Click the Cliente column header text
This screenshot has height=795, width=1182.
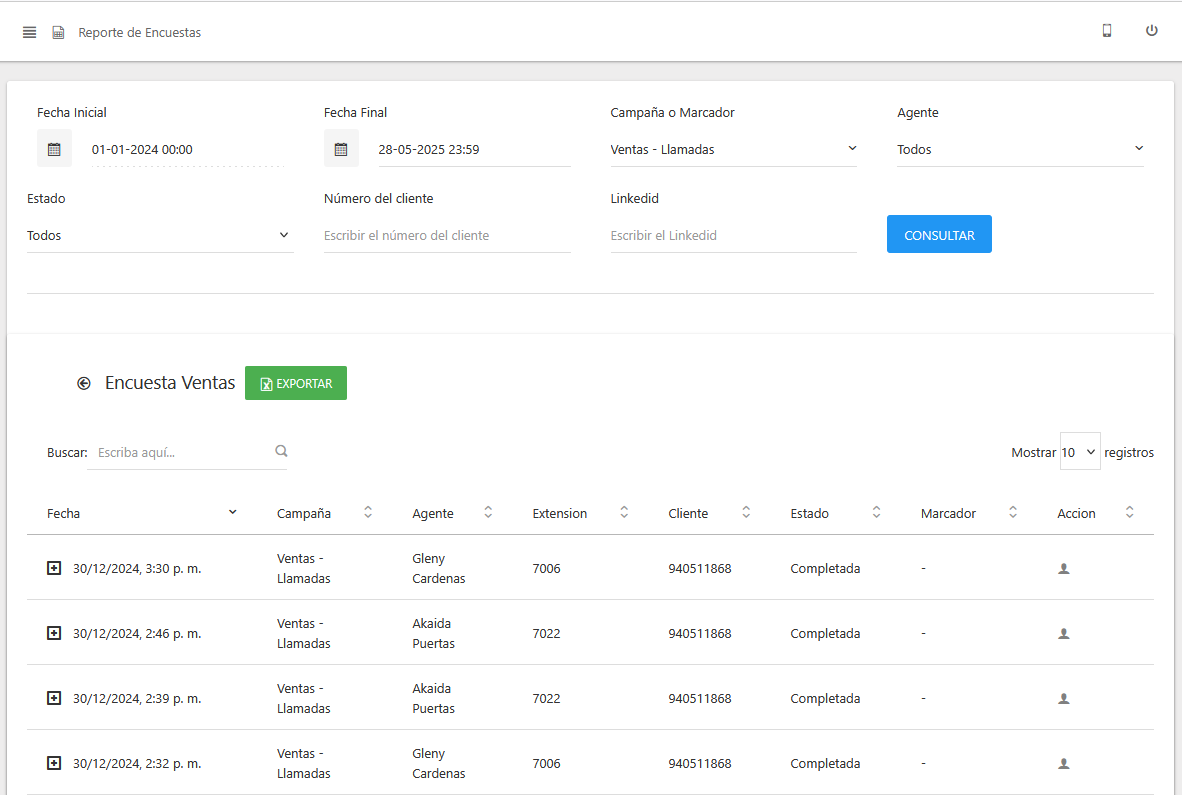[x=688, y=513]
